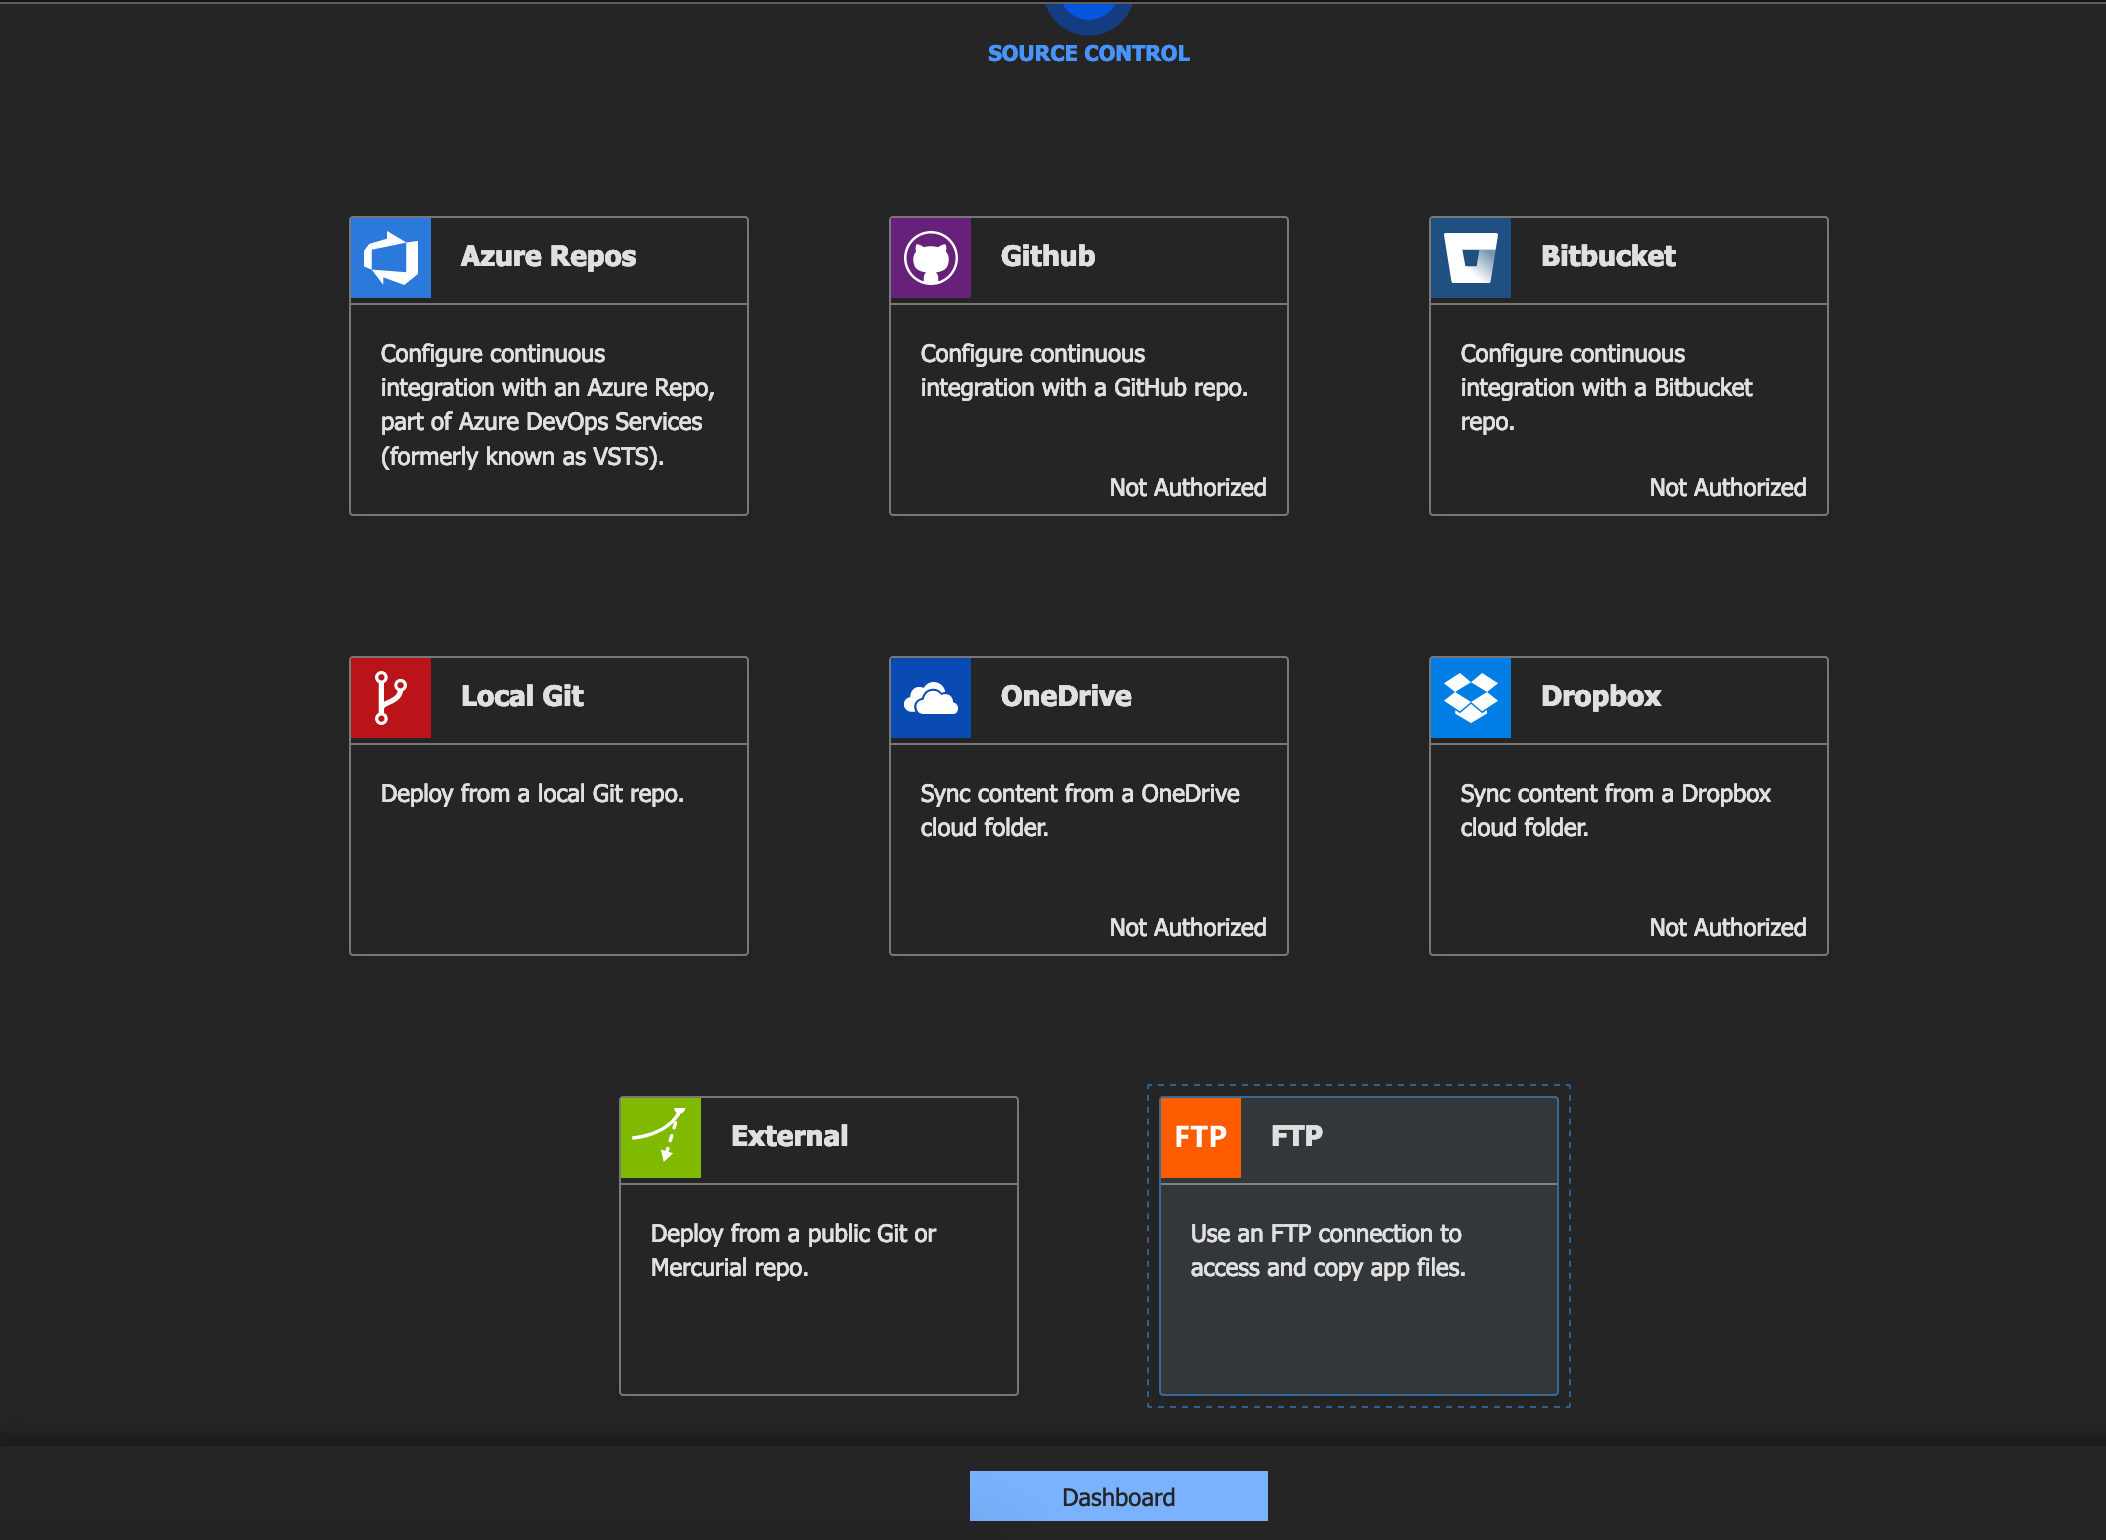Screen dimensions: 2106x1540
Task: Click the Bitbucket repo description text
Action: click(x=1606, y=388)
